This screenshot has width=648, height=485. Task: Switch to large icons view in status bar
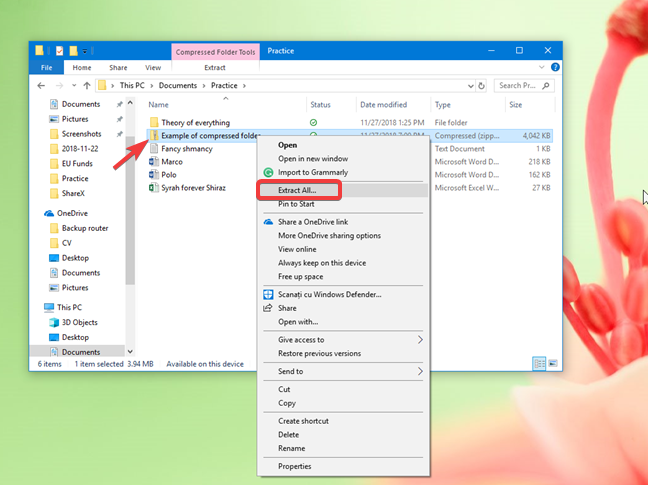553,364
